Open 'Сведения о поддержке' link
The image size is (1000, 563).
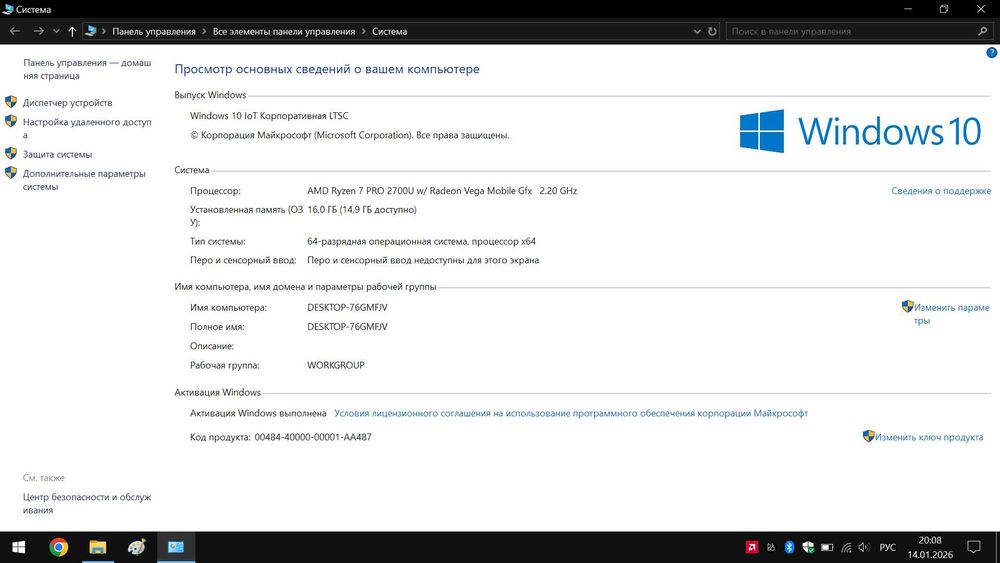(941, 191)
